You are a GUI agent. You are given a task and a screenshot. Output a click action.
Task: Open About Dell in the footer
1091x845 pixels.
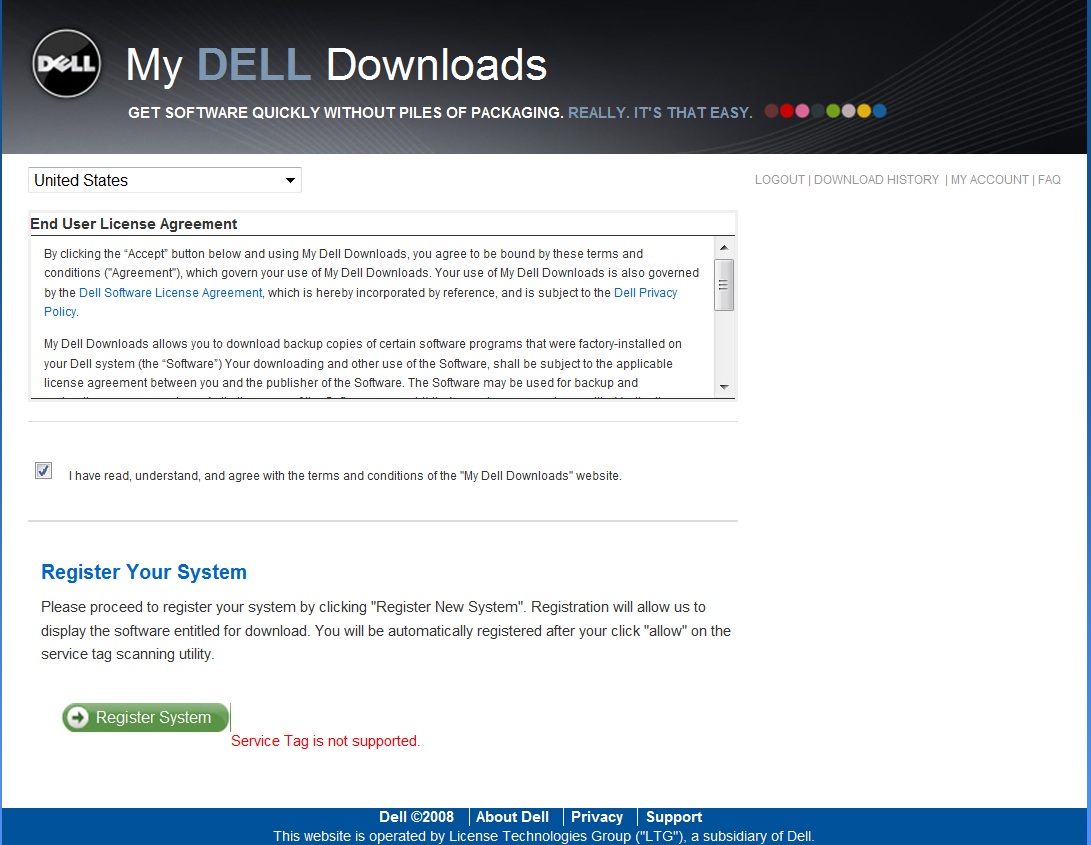512,817
